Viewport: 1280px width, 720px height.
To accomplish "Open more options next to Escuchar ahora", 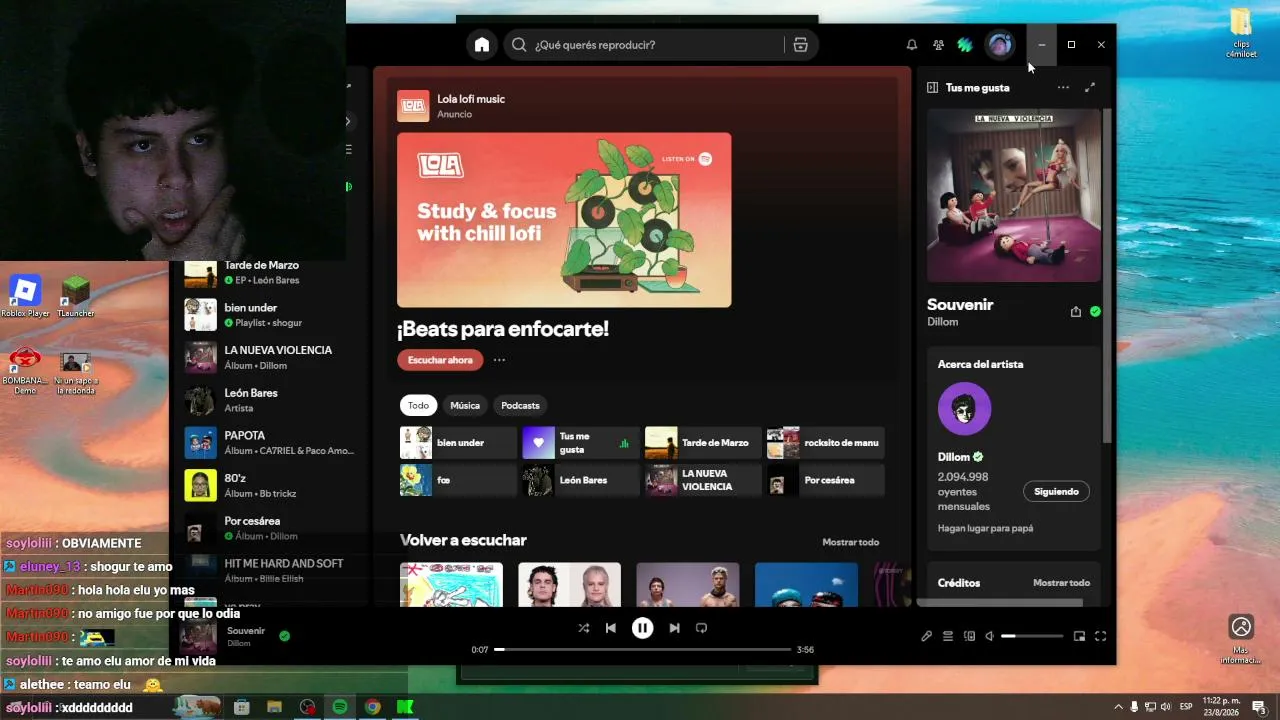I will point(499,360).
